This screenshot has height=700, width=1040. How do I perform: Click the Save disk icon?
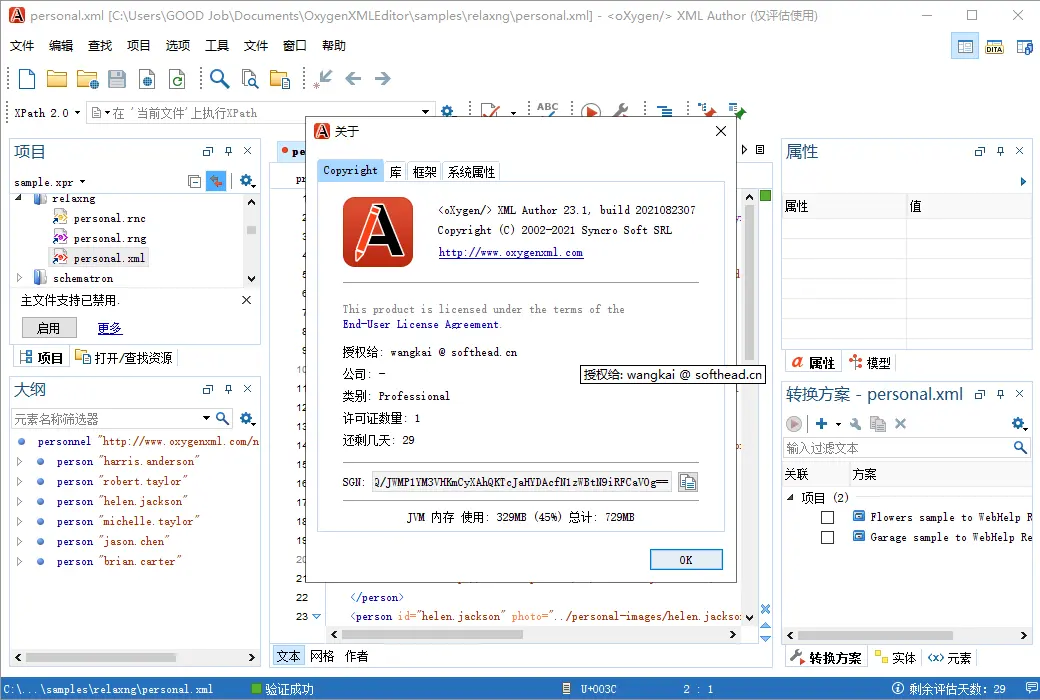[x=117, y=79]
